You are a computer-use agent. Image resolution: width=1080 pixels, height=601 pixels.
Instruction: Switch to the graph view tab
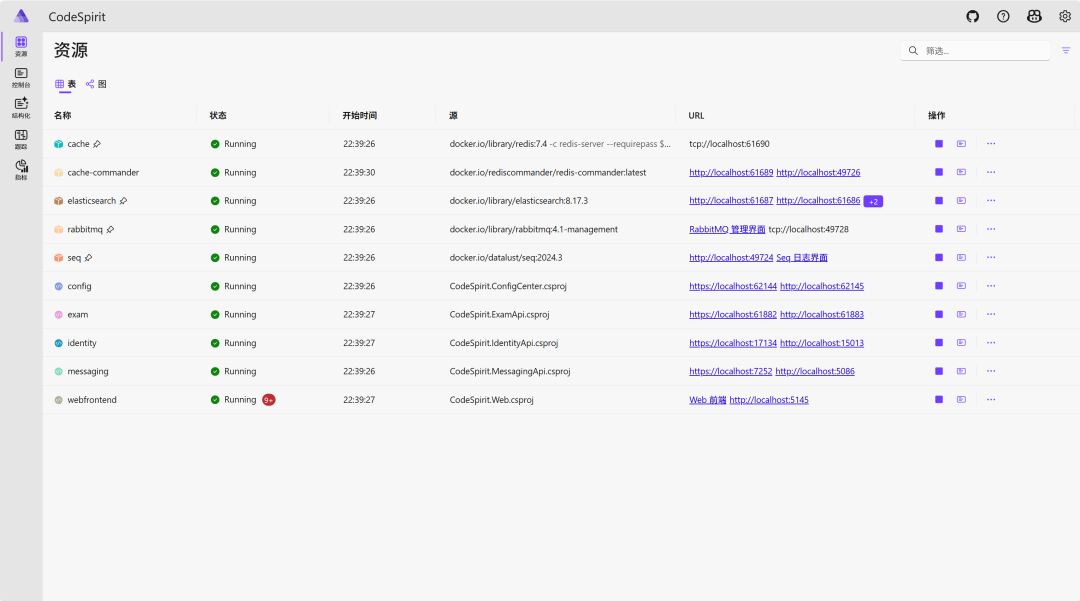[96, 84]
